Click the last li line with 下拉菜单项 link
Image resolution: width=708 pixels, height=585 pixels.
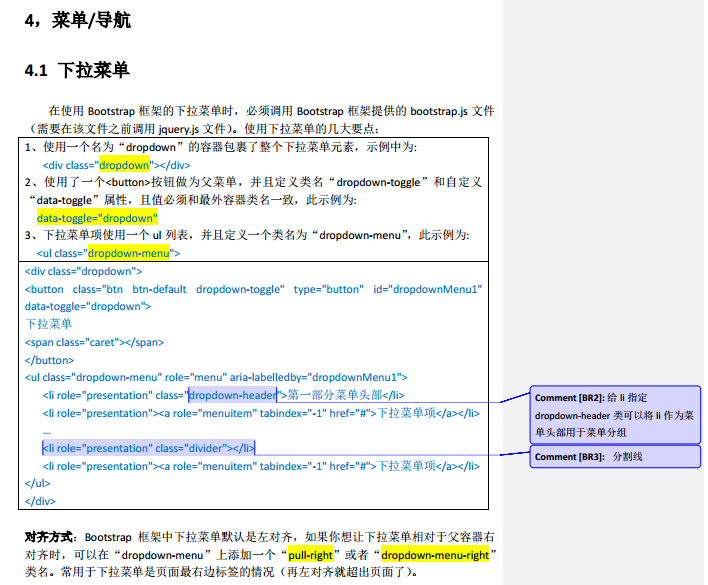coord(261,466)
